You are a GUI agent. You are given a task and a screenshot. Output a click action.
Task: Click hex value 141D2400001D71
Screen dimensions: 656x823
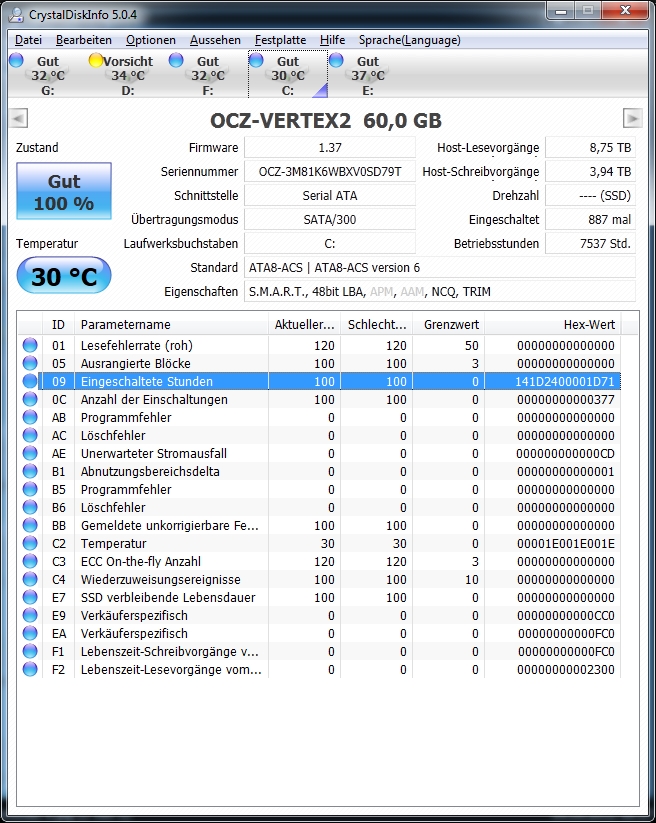565,382
